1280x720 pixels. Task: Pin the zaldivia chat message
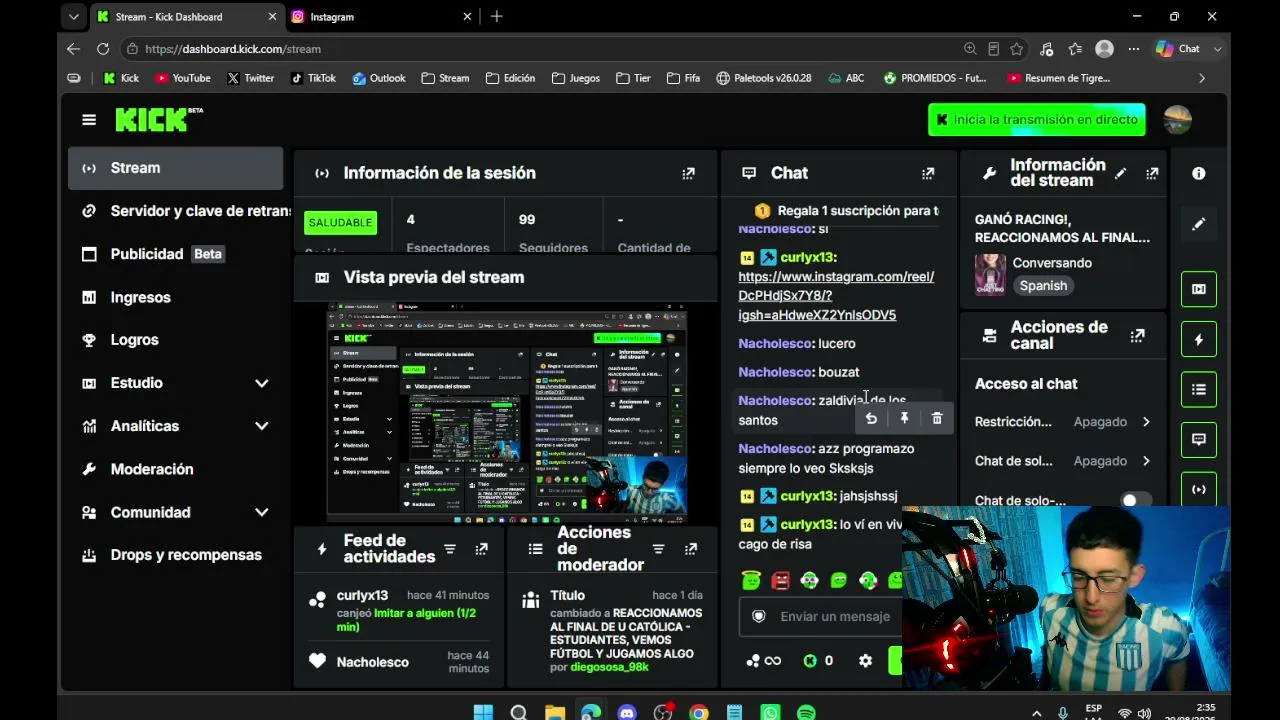tap(904, 419)
